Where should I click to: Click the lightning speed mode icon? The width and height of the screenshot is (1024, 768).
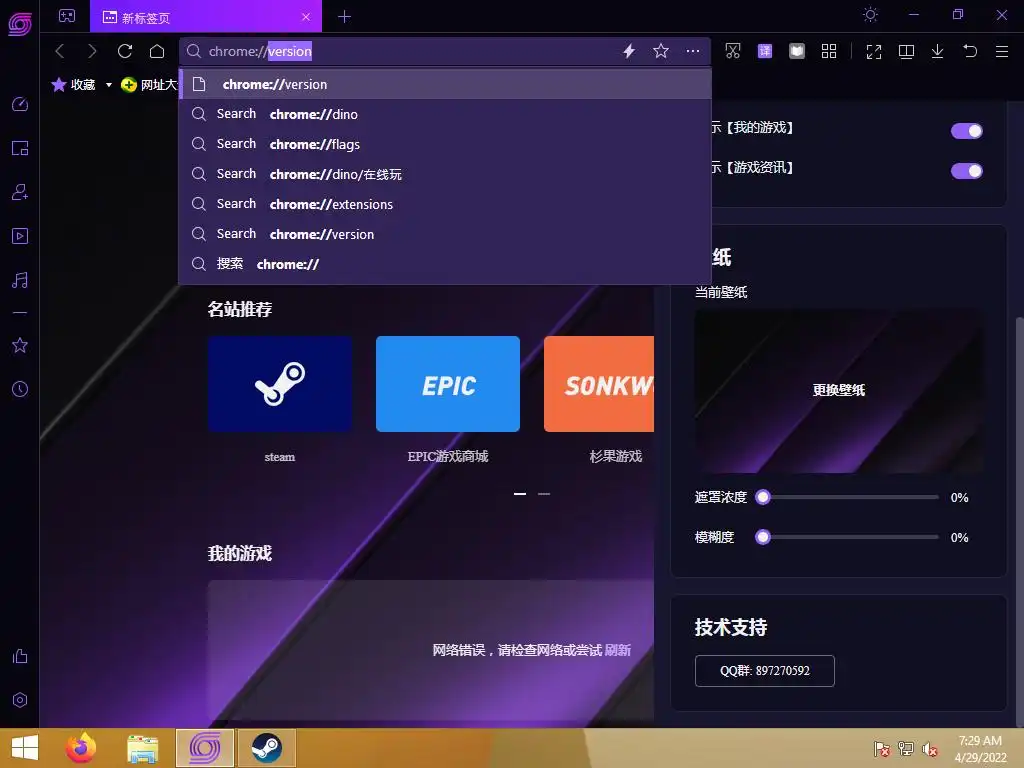click(x=629, y=51)
